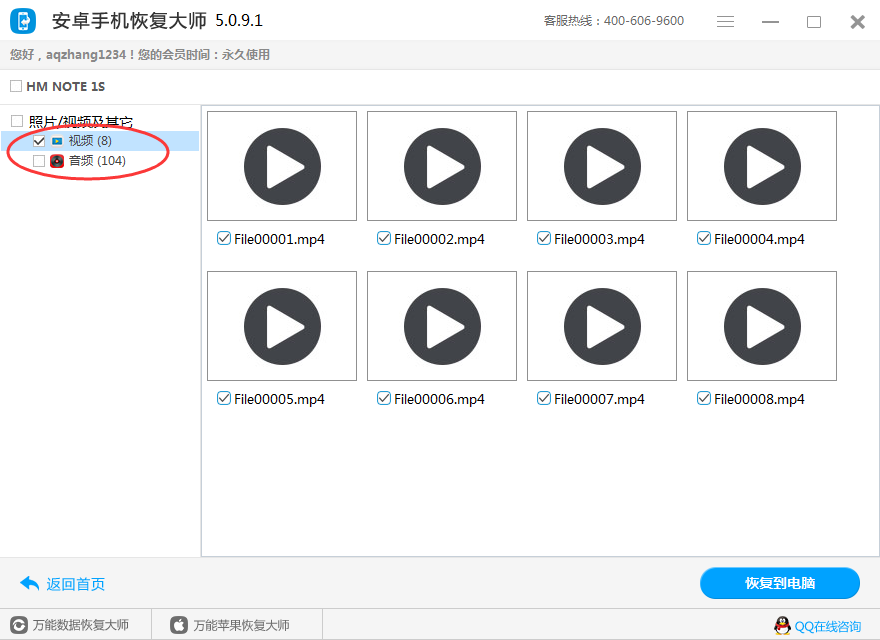
Task: Toggle the HM NOTE 1S device checkbox
Action: 16,86
